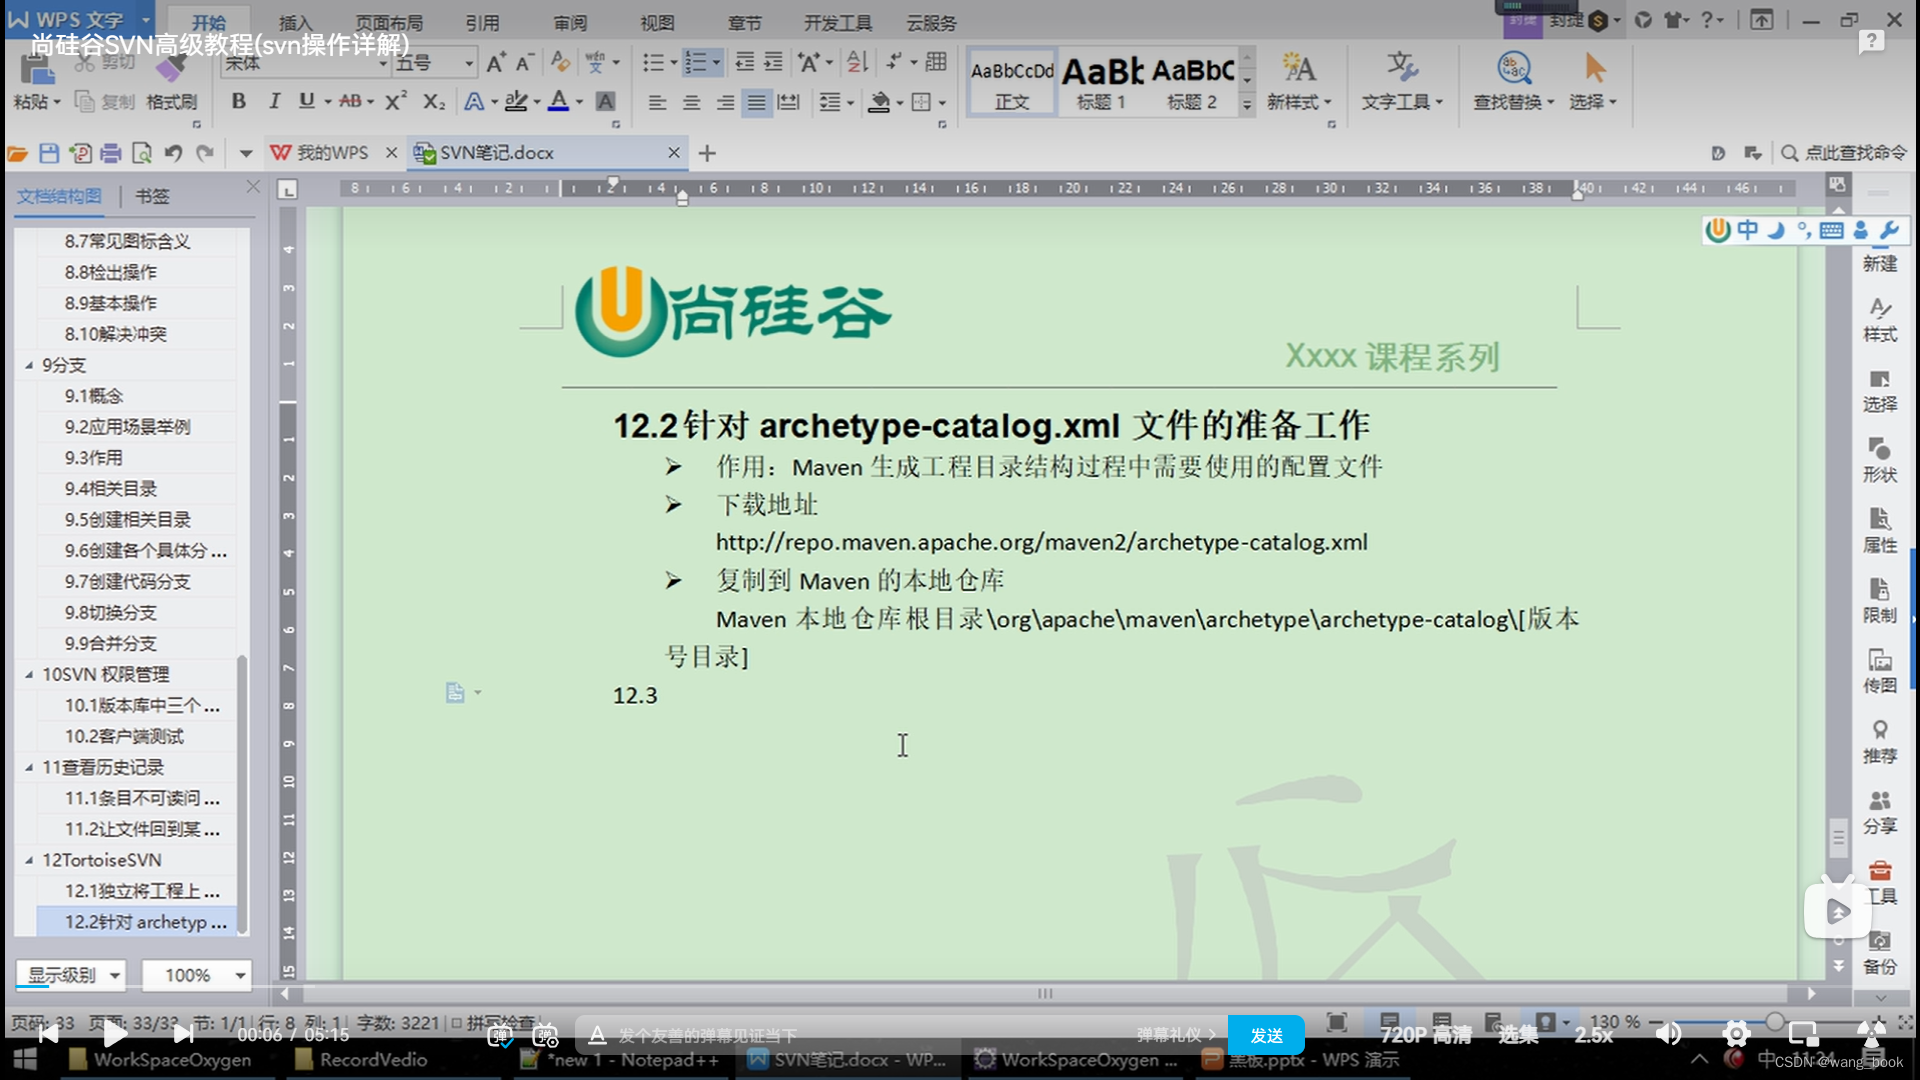This screenshot has height=1080, width=1920.
Task: Switch to the 我的WPS document tab
Action: tap(332, 153)
